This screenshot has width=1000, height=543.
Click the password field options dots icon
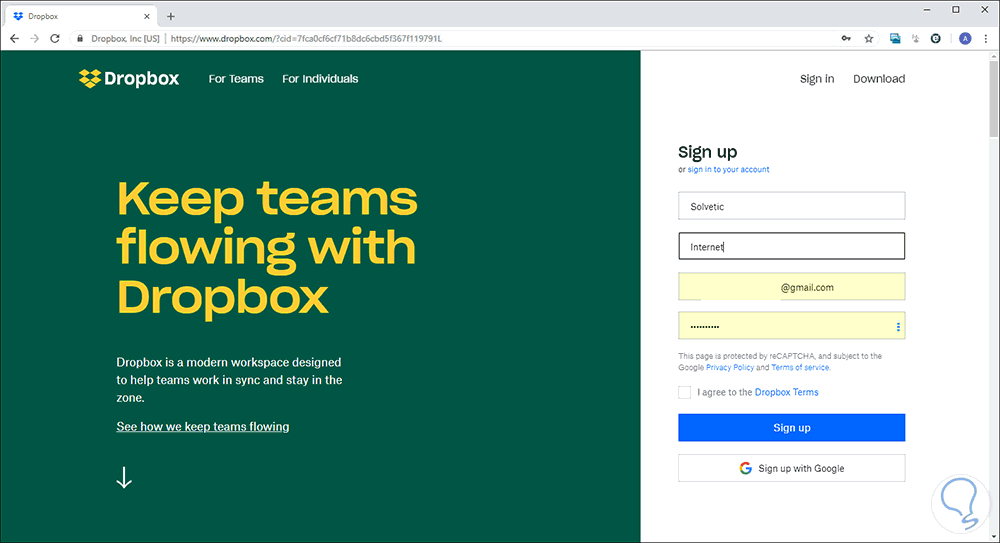(898, 327)
